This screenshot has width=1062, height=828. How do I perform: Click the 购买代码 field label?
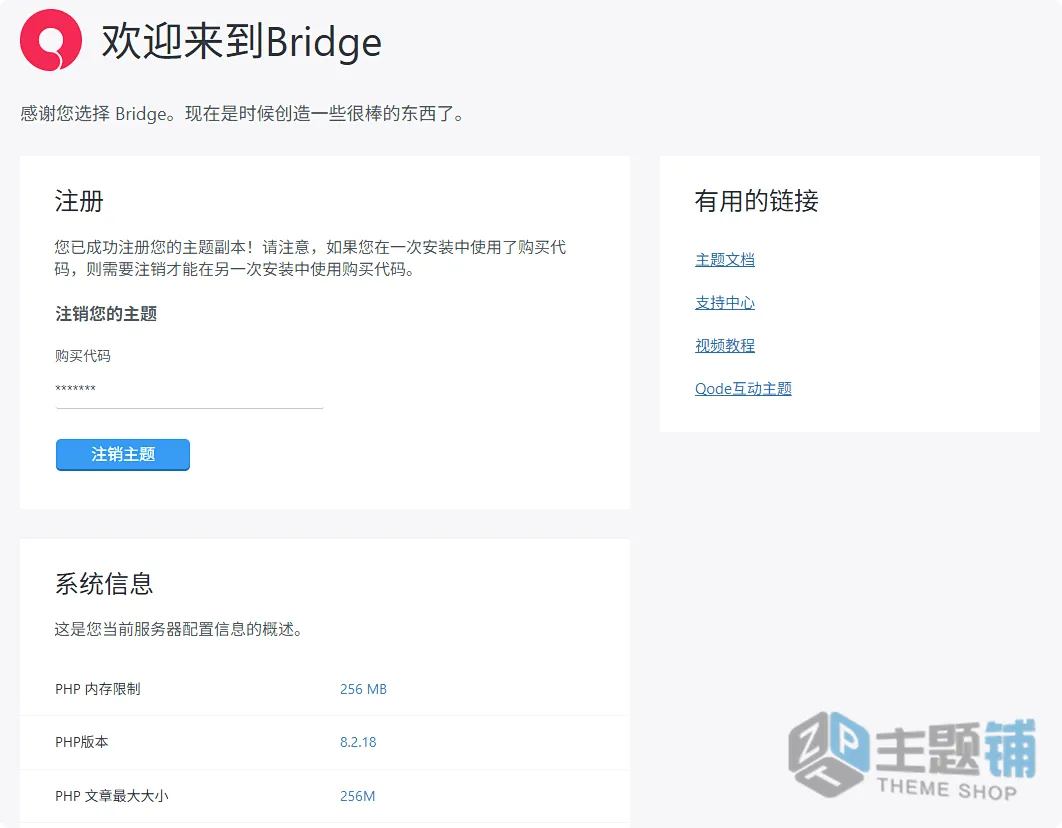coord(83,356)
